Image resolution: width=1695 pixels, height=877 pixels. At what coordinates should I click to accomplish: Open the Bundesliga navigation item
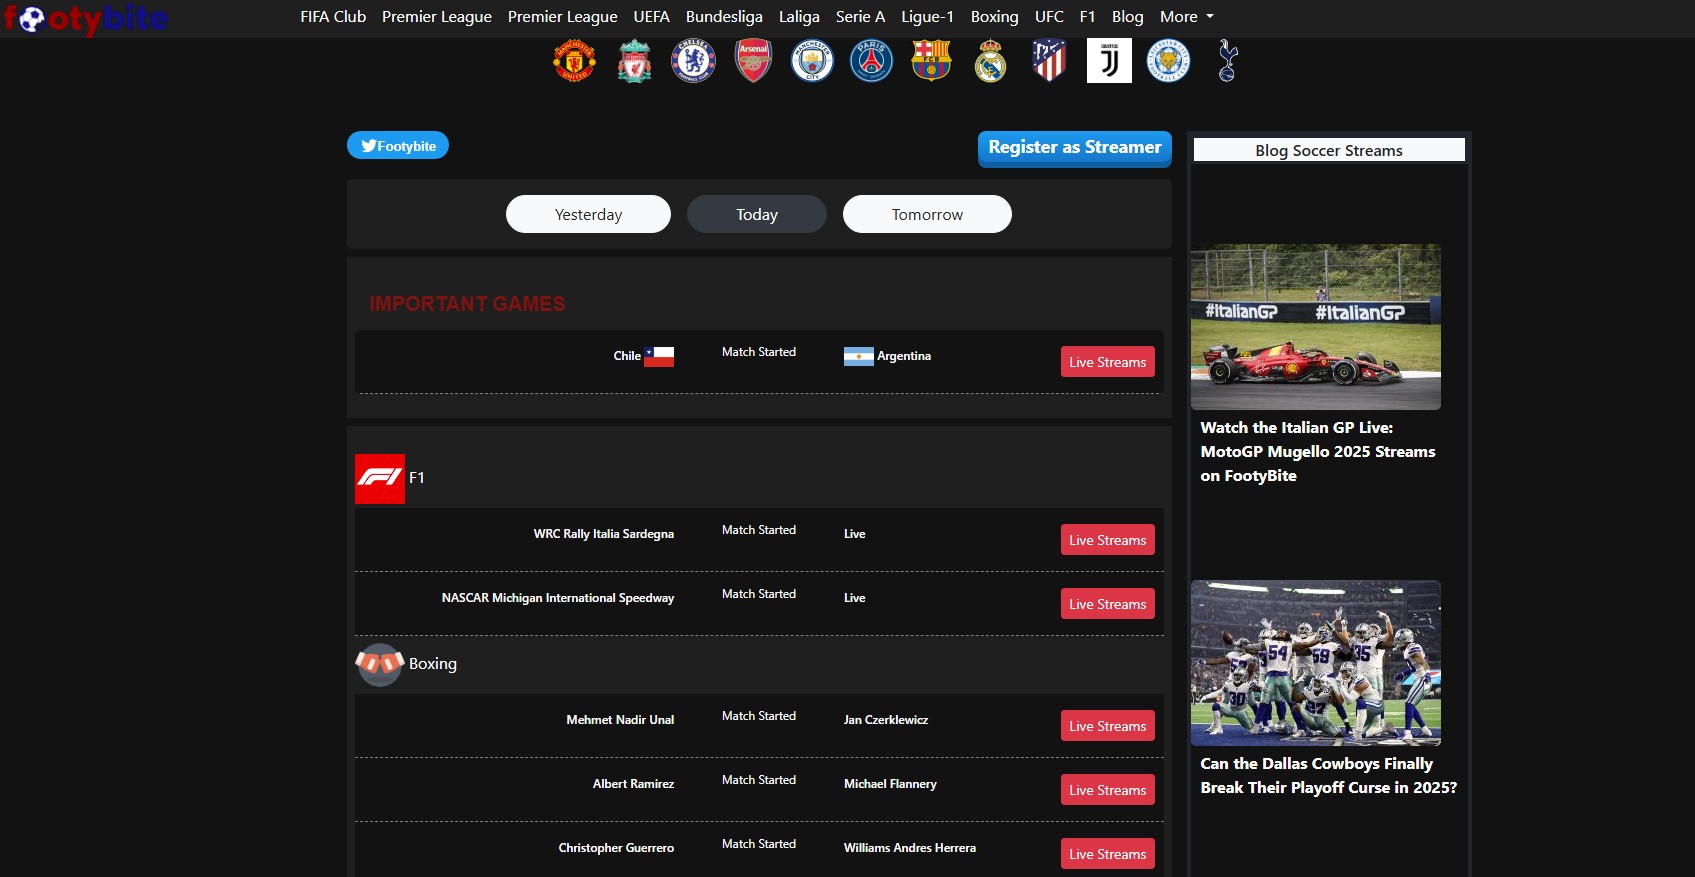point(724,17)
